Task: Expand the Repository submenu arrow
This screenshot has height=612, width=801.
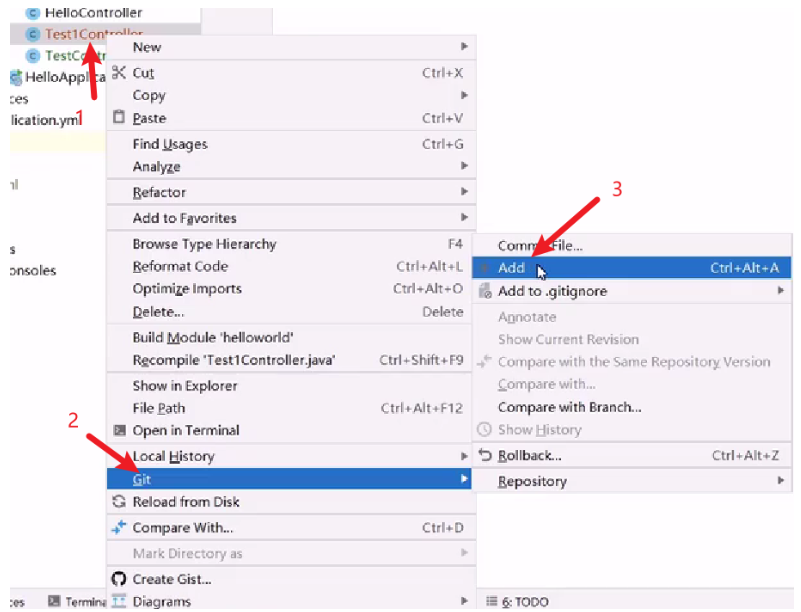Action: [x=780, y=481]
